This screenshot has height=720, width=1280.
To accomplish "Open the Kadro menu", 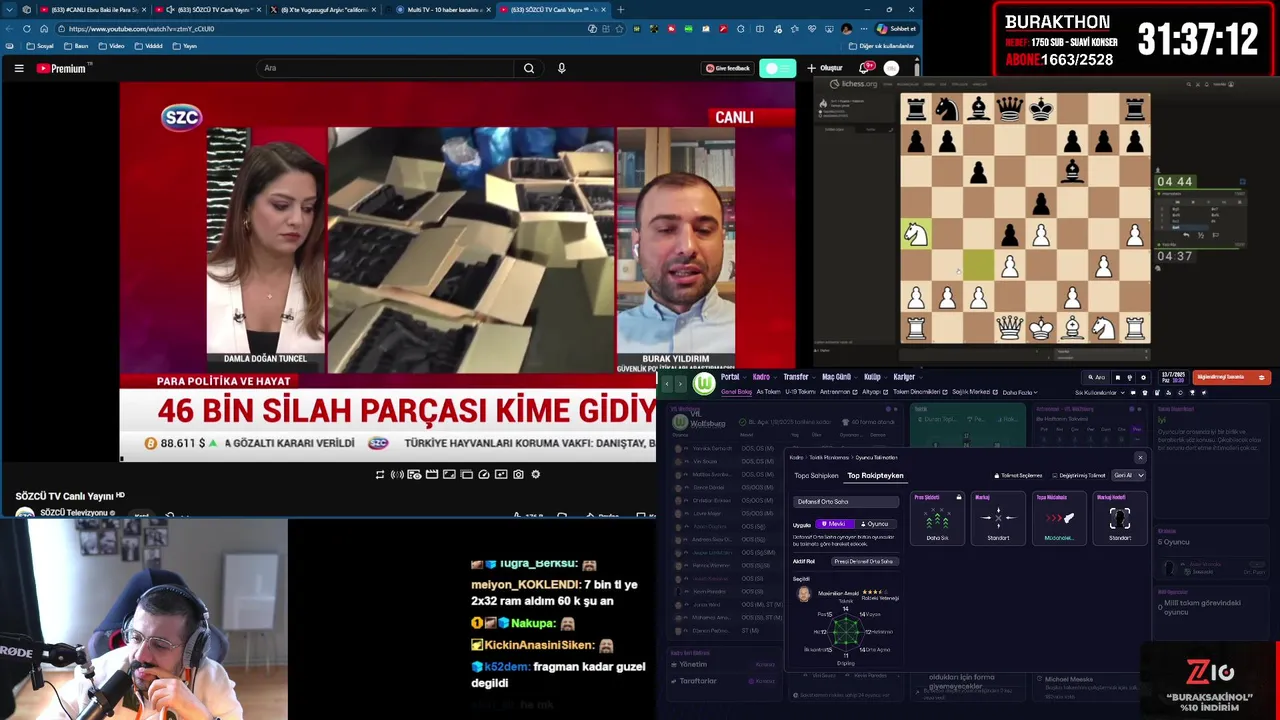I will pyautogui.click(x=764, y=377).
